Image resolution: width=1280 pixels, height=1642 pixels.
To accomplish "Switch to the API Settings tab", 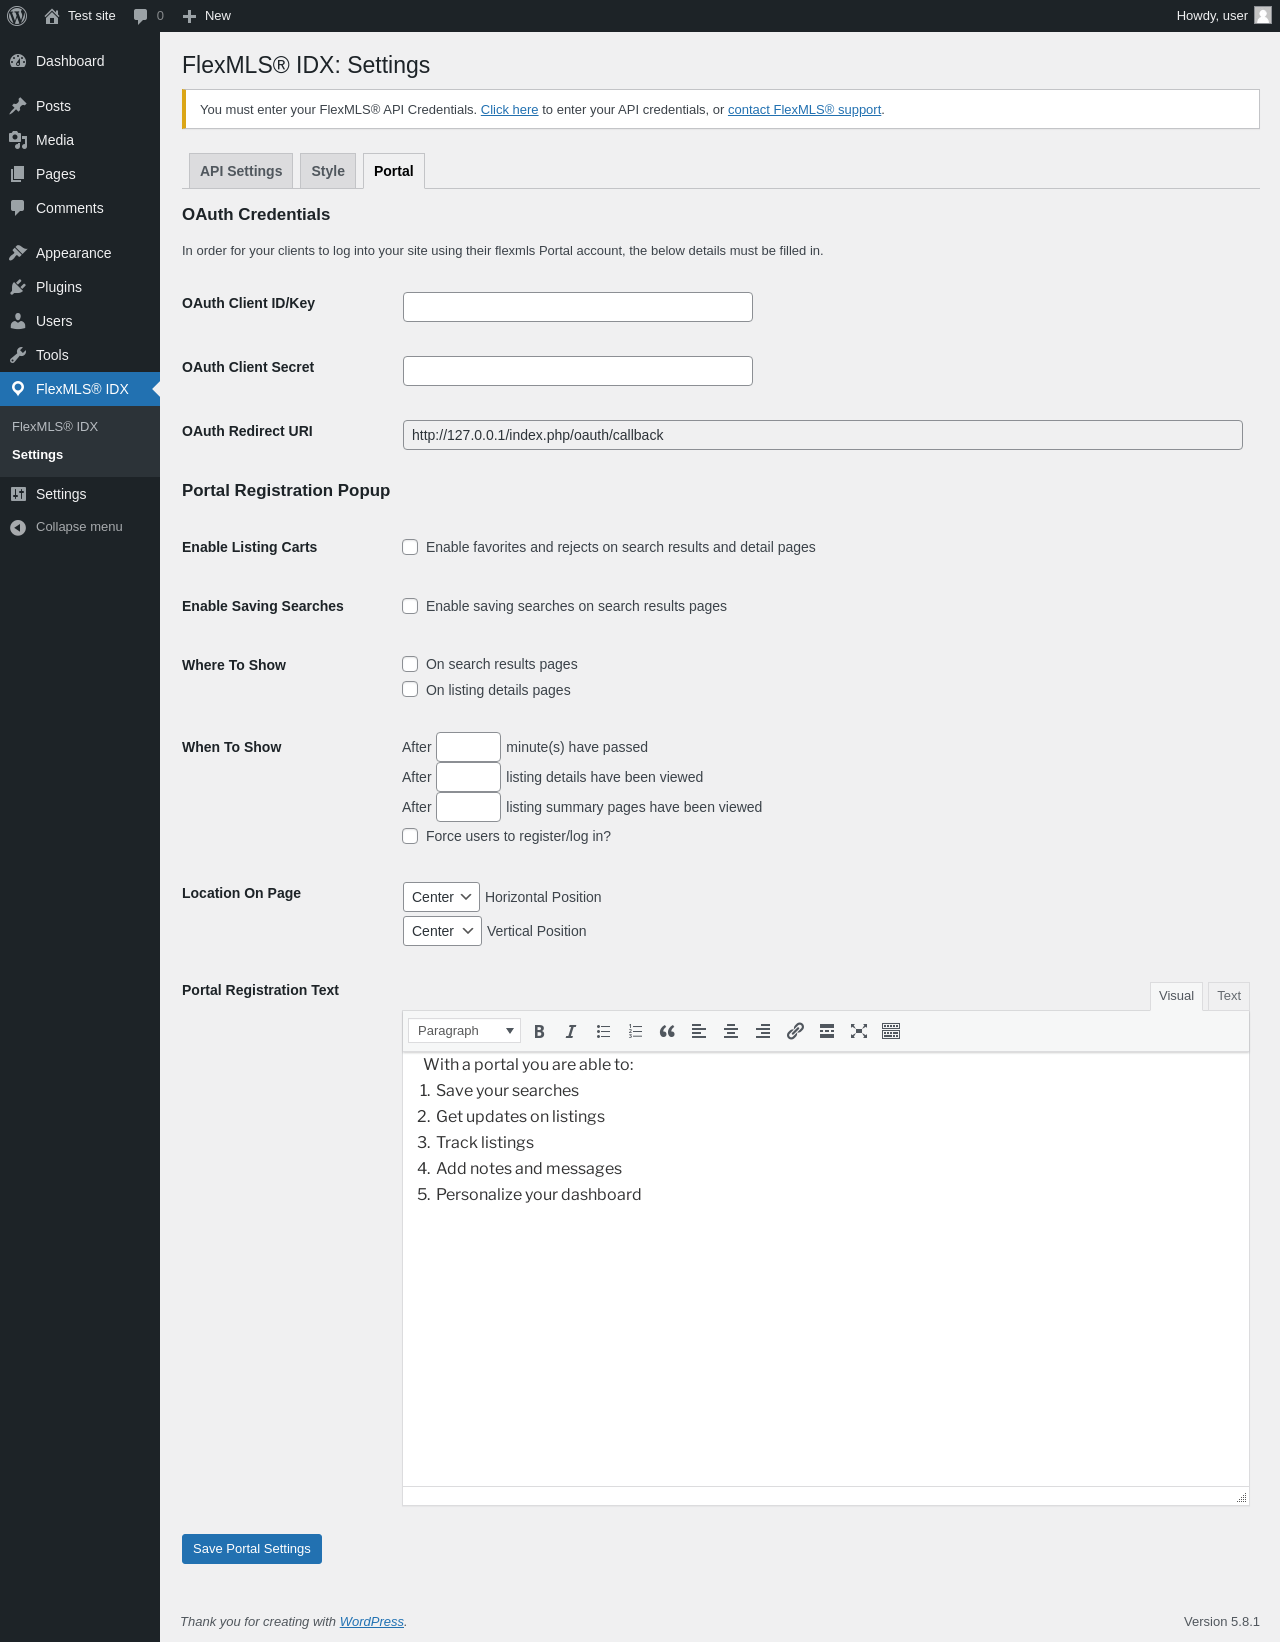I will (x=241, y=171).
